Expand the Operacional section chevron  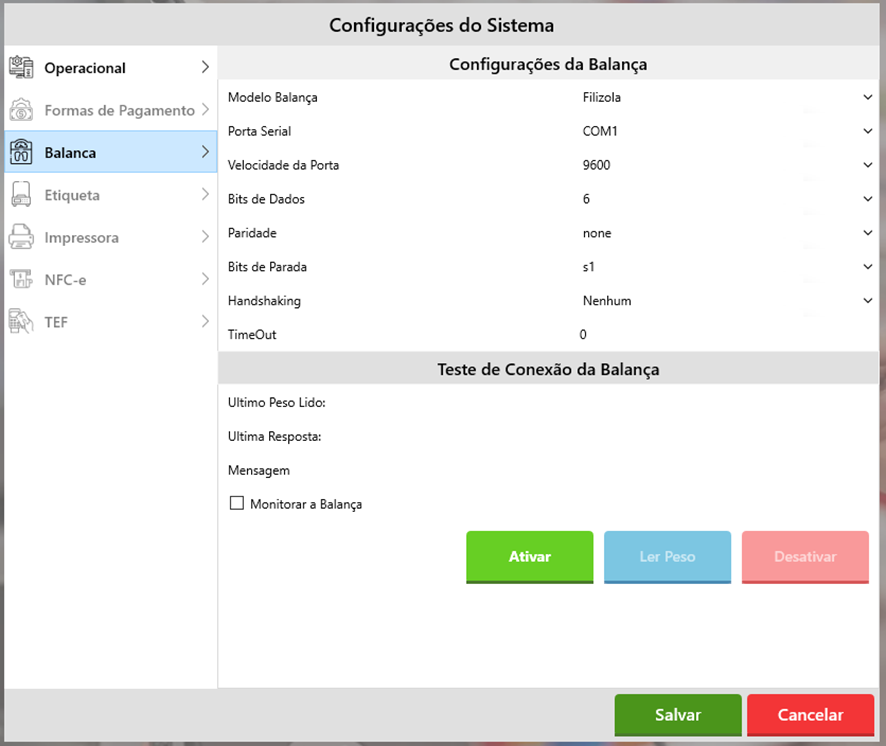tap(205, 68)
